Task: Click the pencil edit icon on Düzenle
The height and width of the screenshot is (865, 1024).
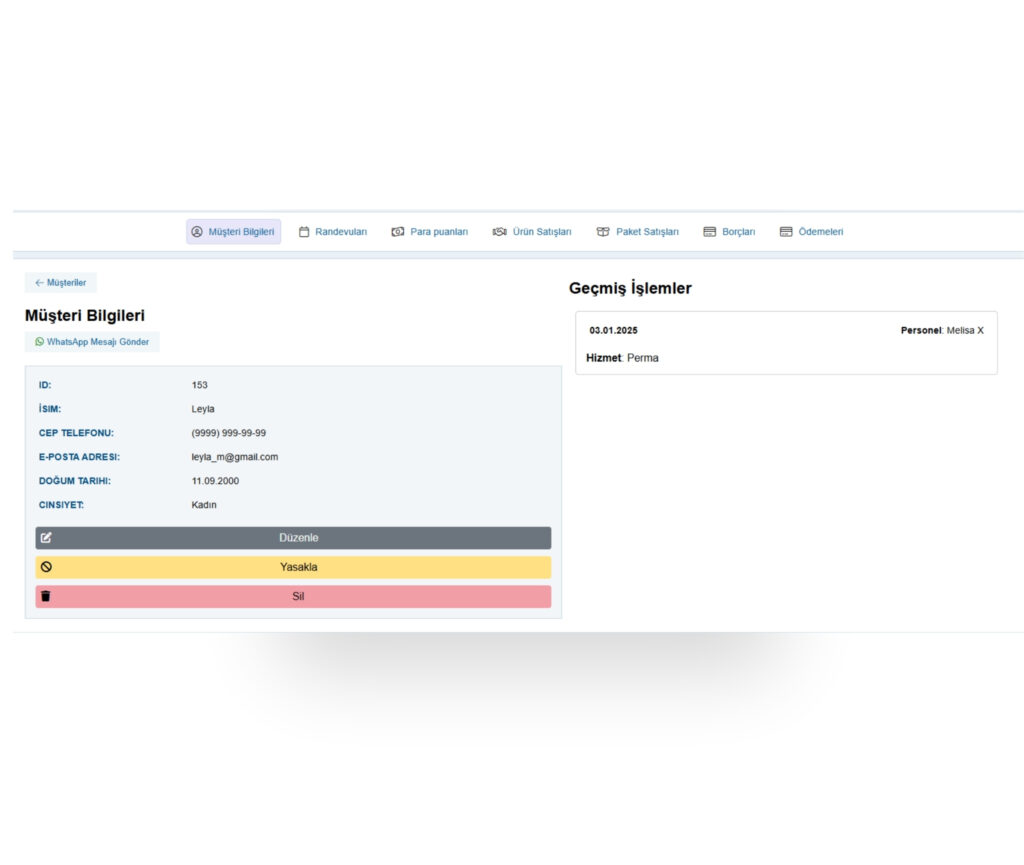Action: pyautogui.click(x=46, y=538)
